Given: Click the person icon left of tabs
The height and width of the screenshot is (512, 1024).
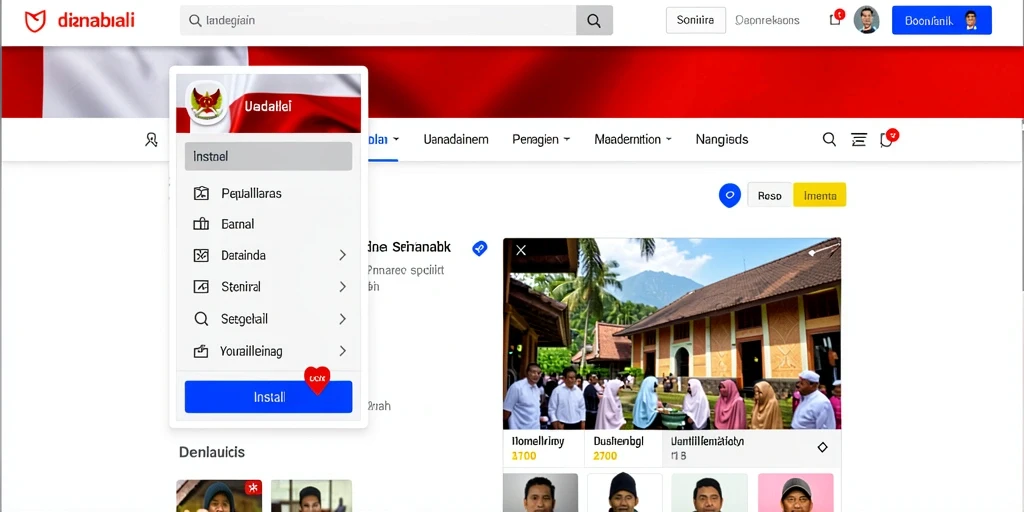Looking at the screenshot, I should point(151,139).
